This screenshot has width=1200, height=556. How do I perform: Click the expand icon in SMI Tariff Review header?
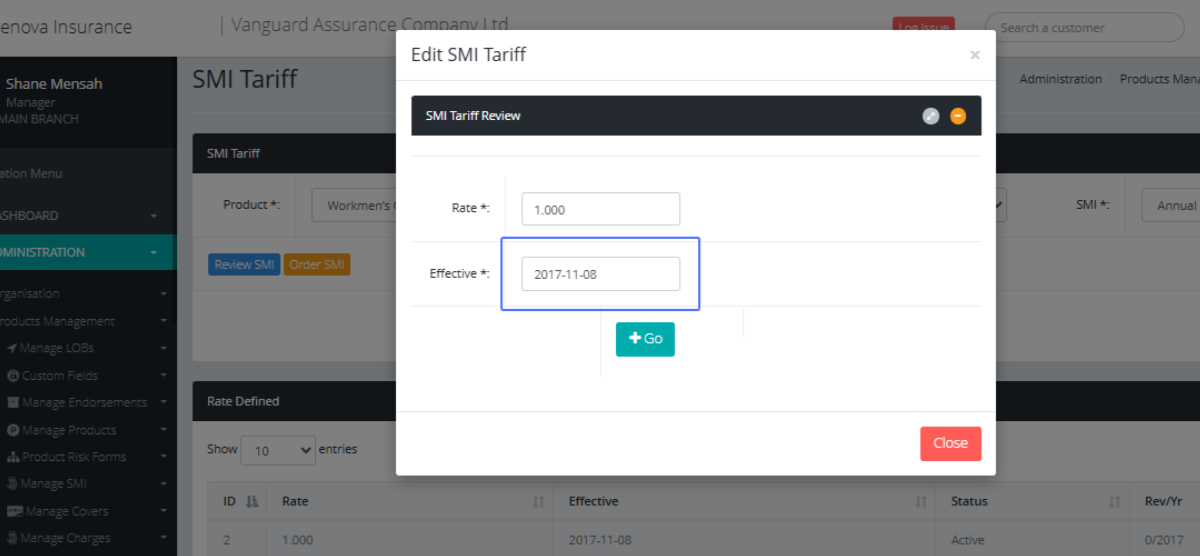[x=931, y=116]
